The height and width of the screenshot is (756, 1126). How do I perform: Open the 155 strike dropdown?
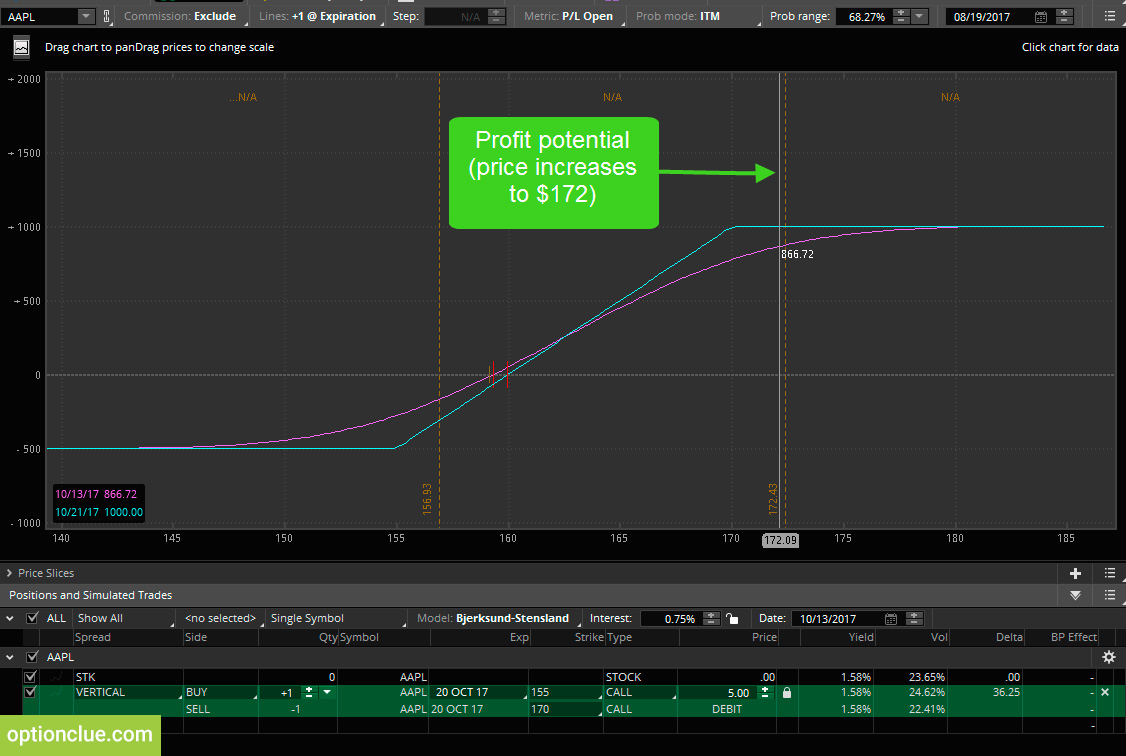point(566,692)
